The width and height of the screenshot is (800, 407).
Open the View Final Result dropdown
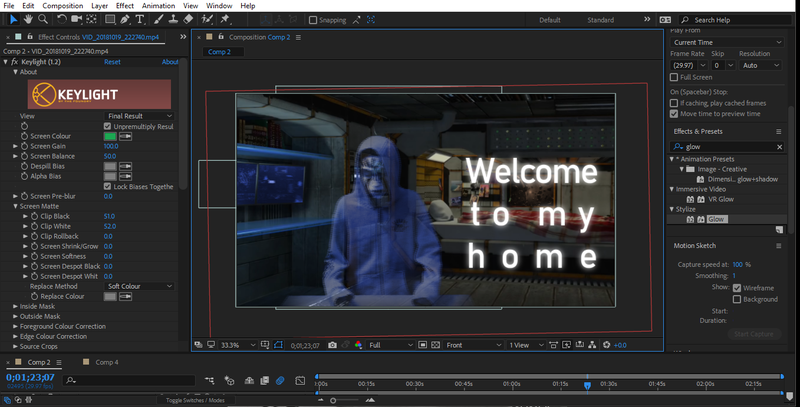[x=139, y=116]
